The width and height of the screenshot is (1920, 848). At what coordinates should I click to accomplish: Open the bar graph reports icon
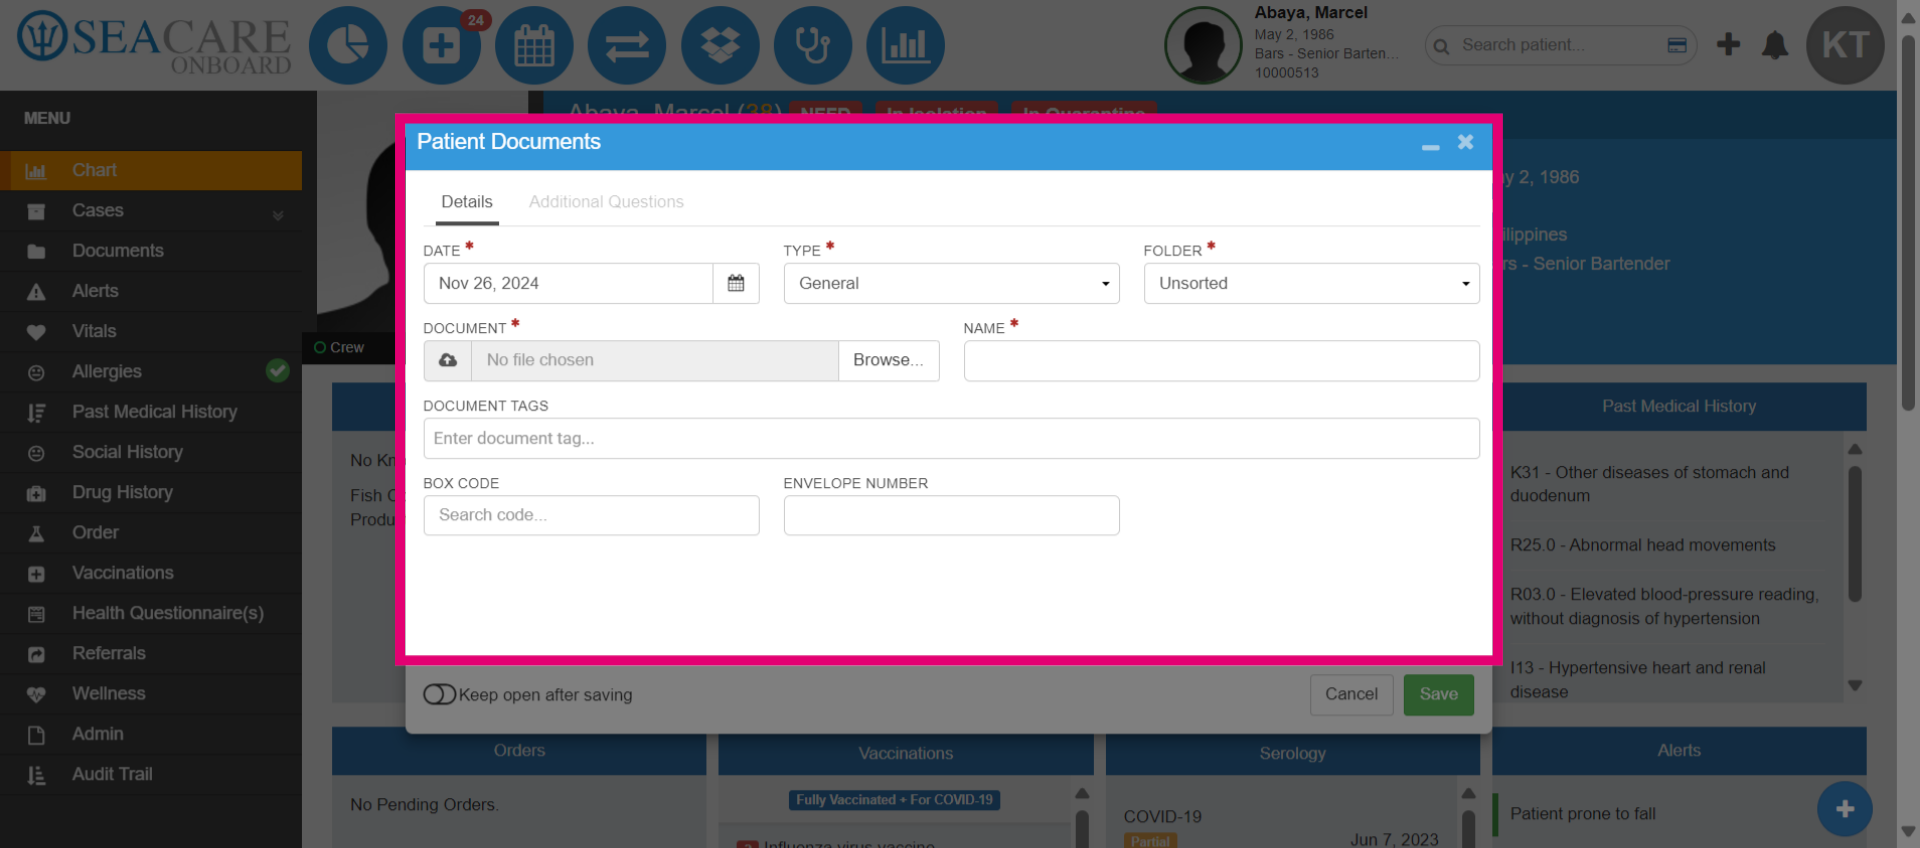(x=905, y=46)
